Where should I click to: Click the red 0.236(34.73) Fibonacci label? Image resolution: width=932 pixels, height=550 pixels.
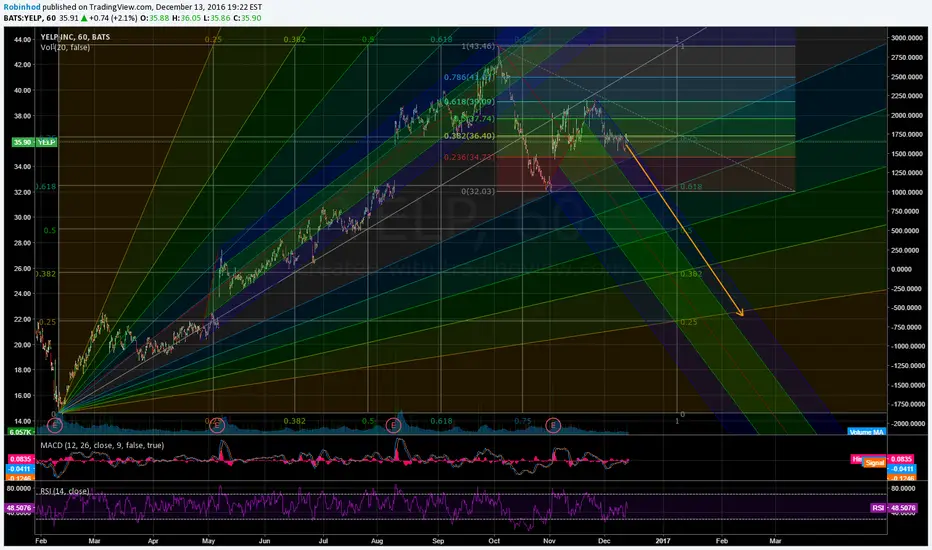pos(470,157)
